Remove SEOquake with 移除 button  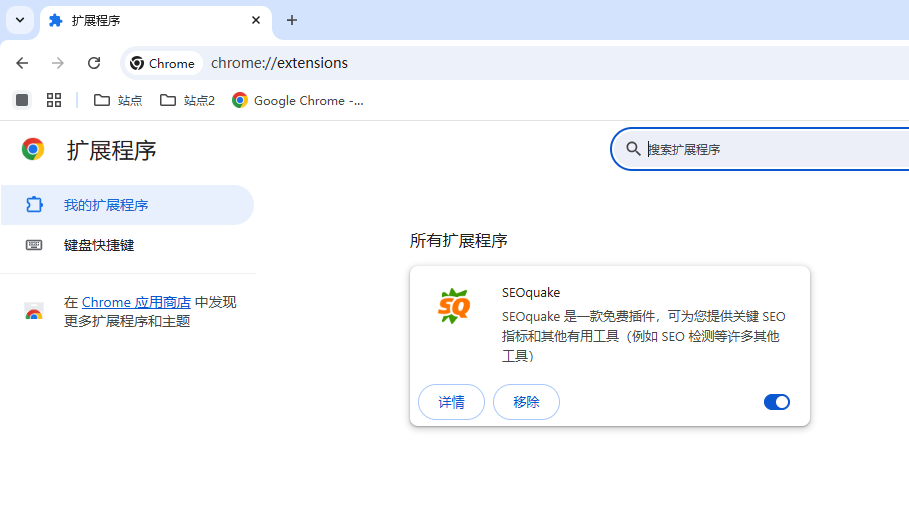pyautogui.click(x=526, y=402)
